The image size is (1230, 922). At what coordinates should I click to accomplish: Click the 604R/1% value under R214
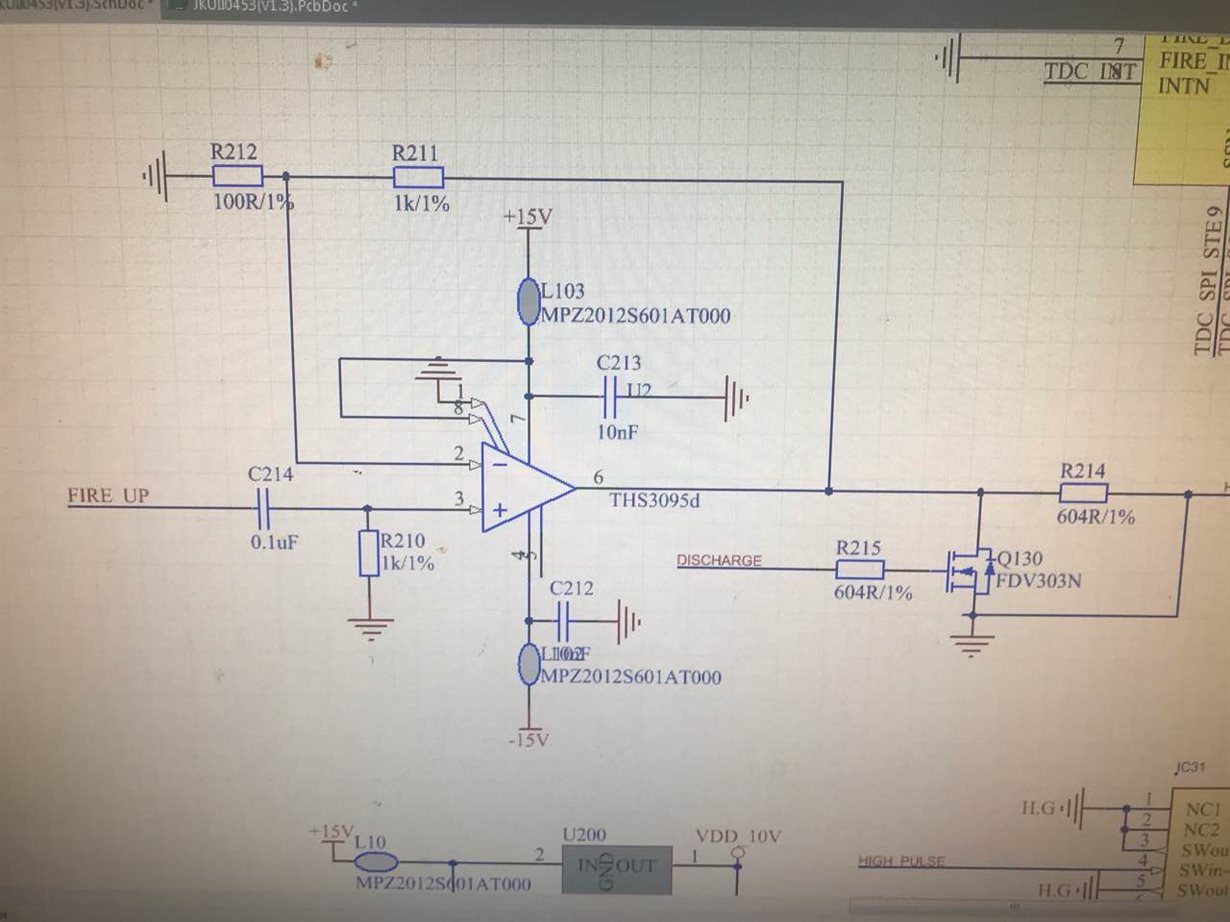pyautogui.click(x=1097, y=517)
